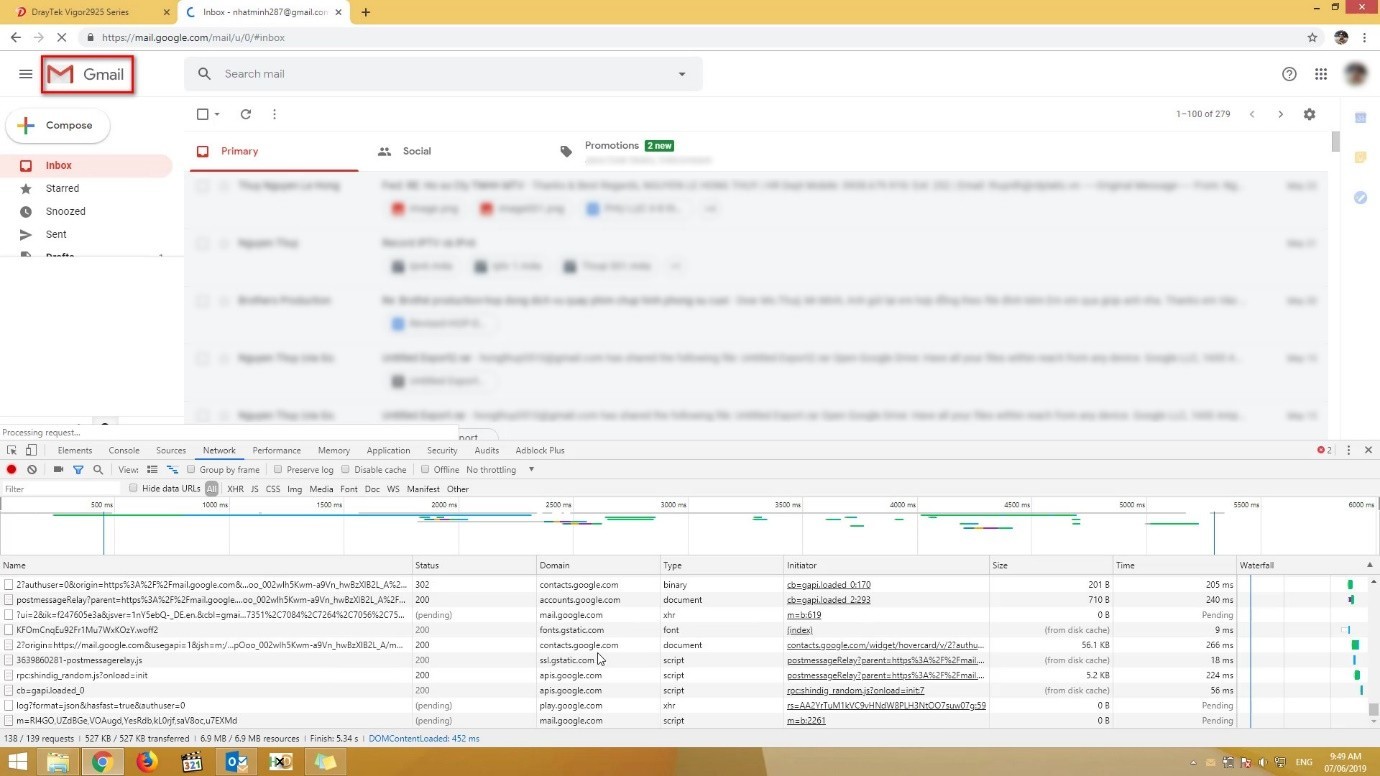
Task: Open Outlook from the Windows taskbar
Action: pyautogui.click(x=236, y=762)
